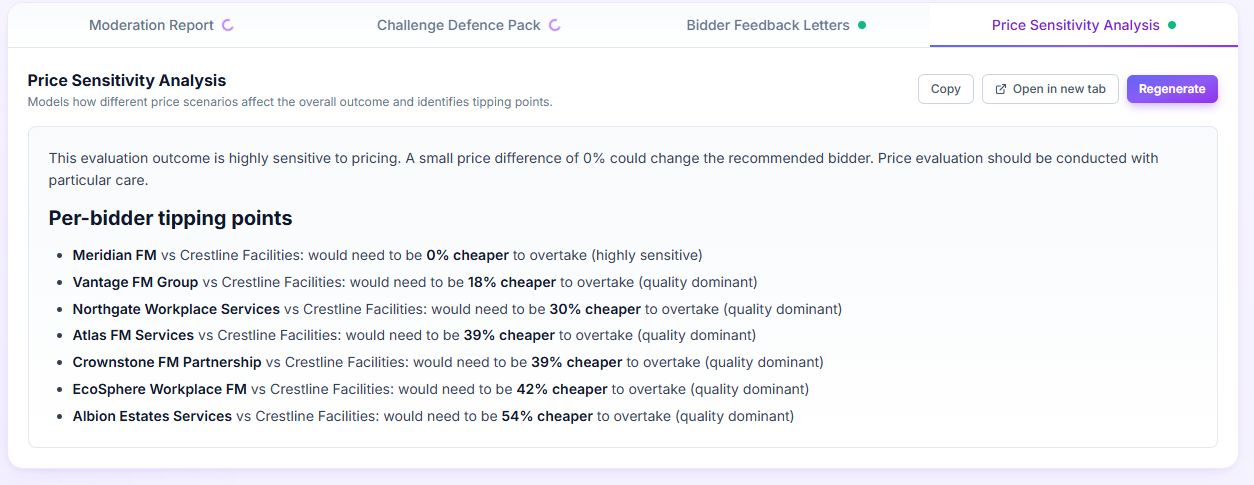Click green status dot beside Price Sensitivity Analysis tab
Image resolution: width=1254 pixels, height=485 pixels.
tap(1172, 25)
